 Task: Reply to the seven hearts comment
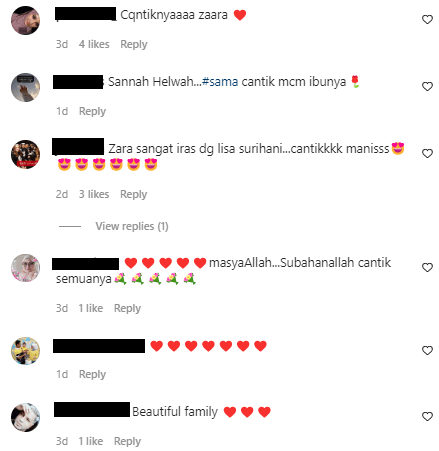click(x=92, y=374)
